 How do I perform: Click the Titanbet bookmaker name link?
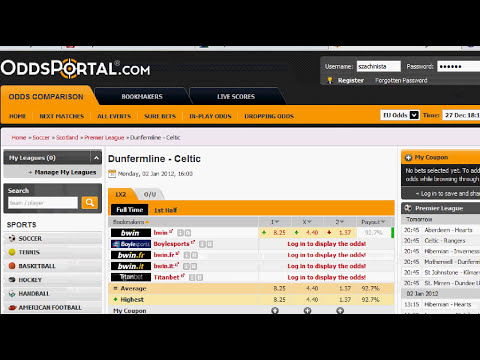166,277
